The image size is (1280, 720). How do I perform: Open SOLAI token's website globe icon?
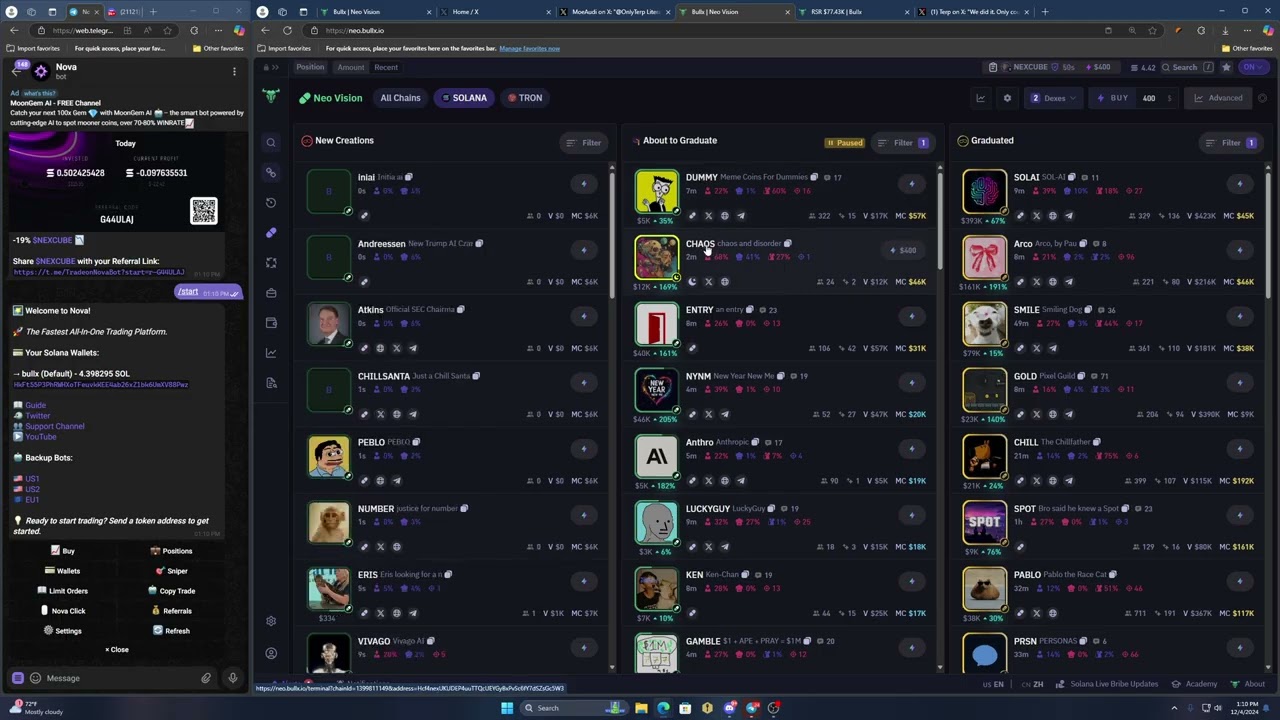pyautogui.click(x=1052, y=216)
